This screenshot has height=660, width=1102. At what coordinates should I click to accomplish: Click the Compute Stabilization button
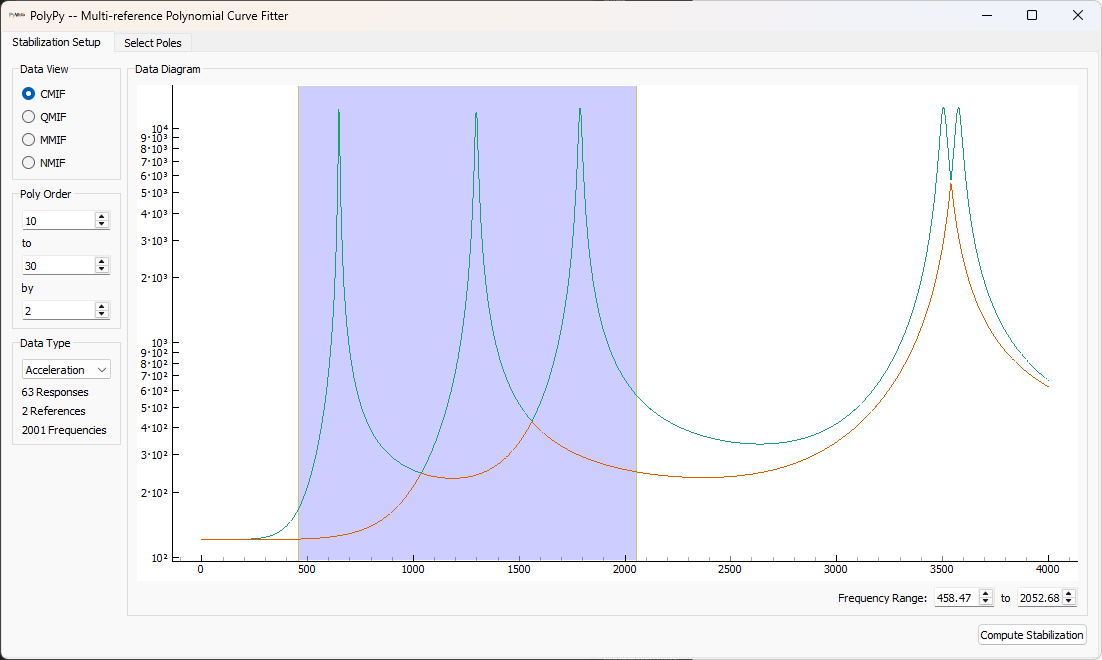coord(1031,635)
